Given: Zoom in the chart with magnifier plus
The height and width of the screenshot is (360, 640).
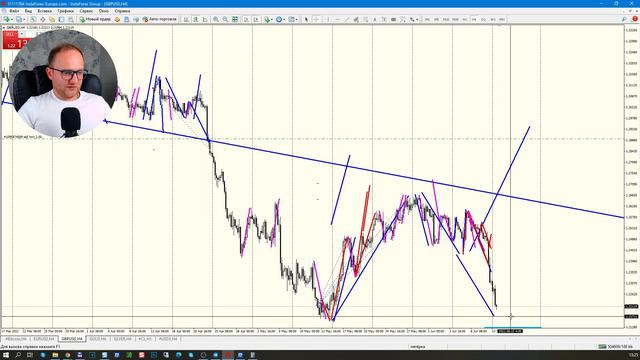Looking at the screenshot, I should click(x=216, y=19).
